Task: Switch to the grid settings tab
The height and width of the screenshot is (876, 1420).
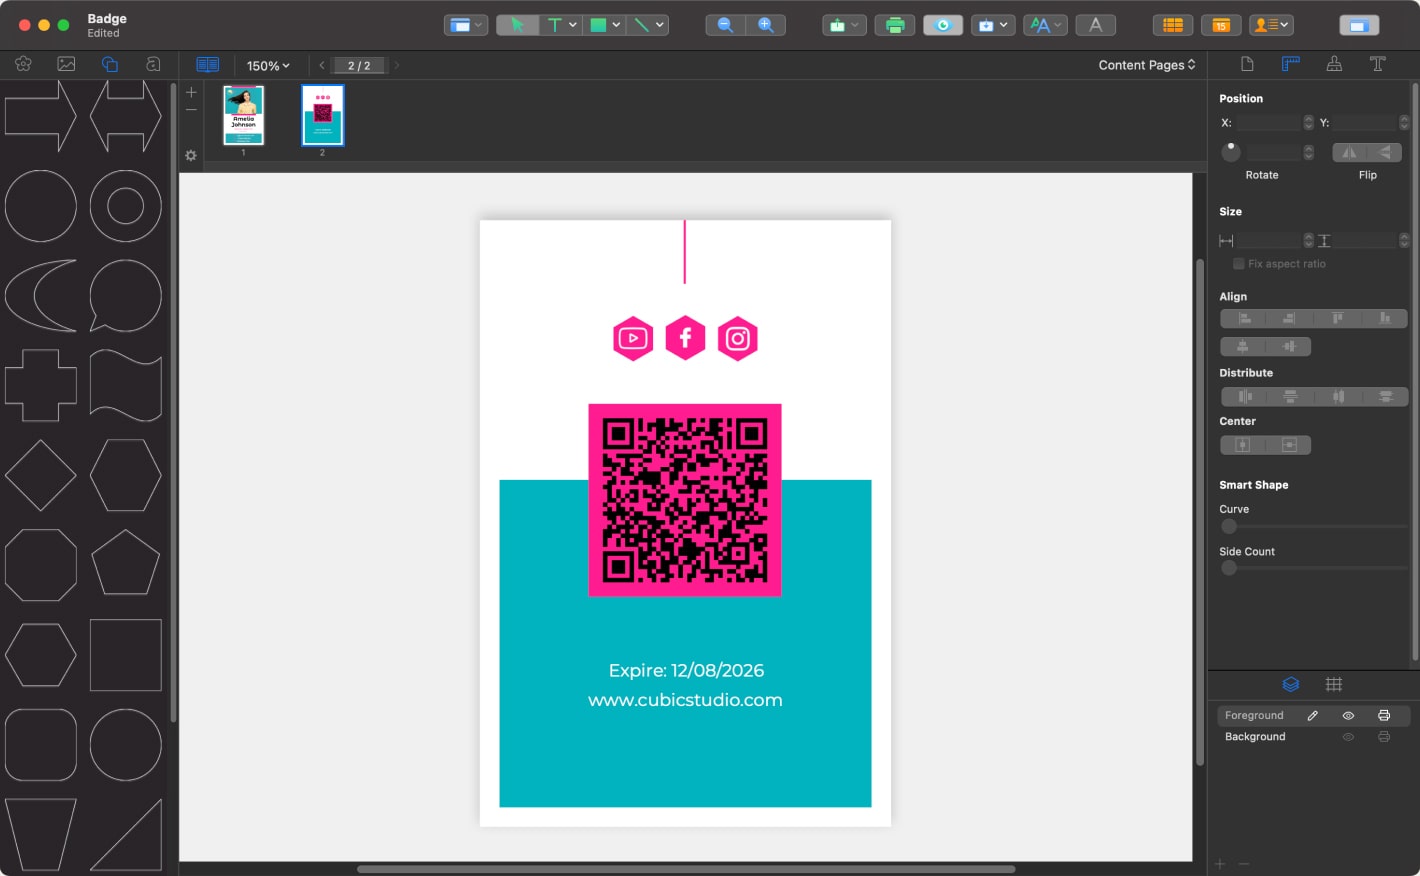Action: 1334,684
